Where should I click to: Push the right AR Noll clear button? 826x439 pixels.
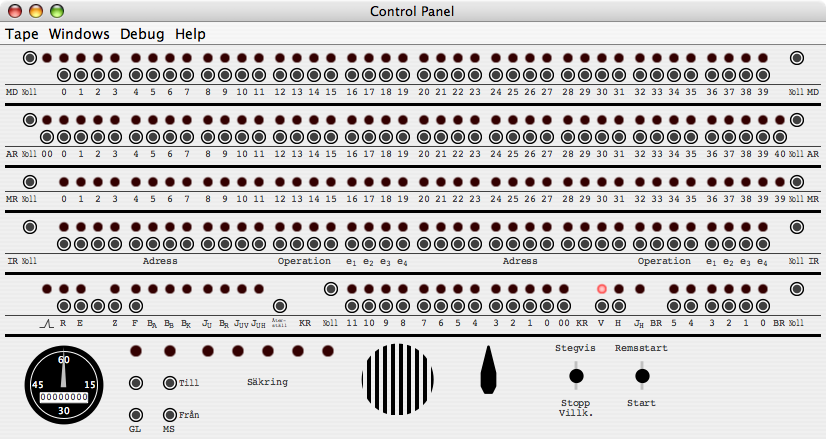797,120
